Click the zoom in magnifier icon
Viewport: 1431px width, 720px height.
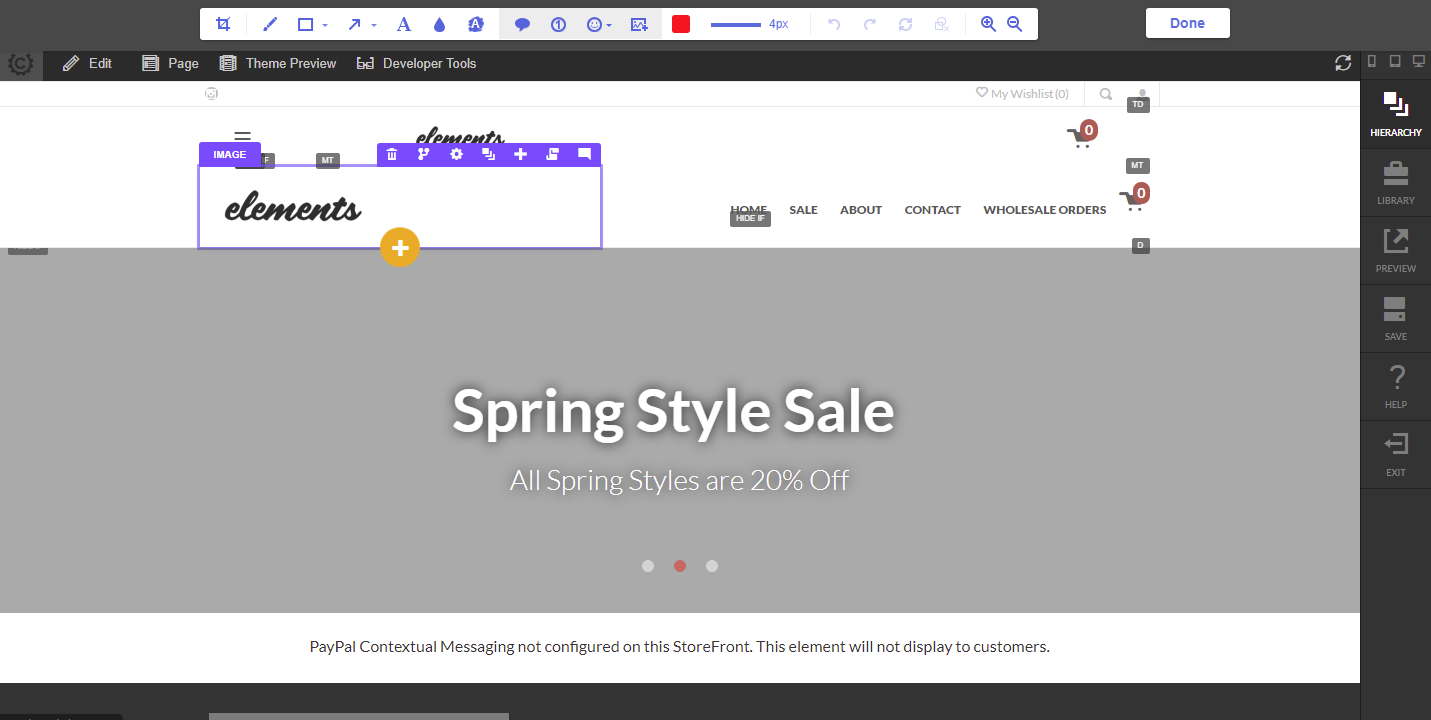coord(988,24)
